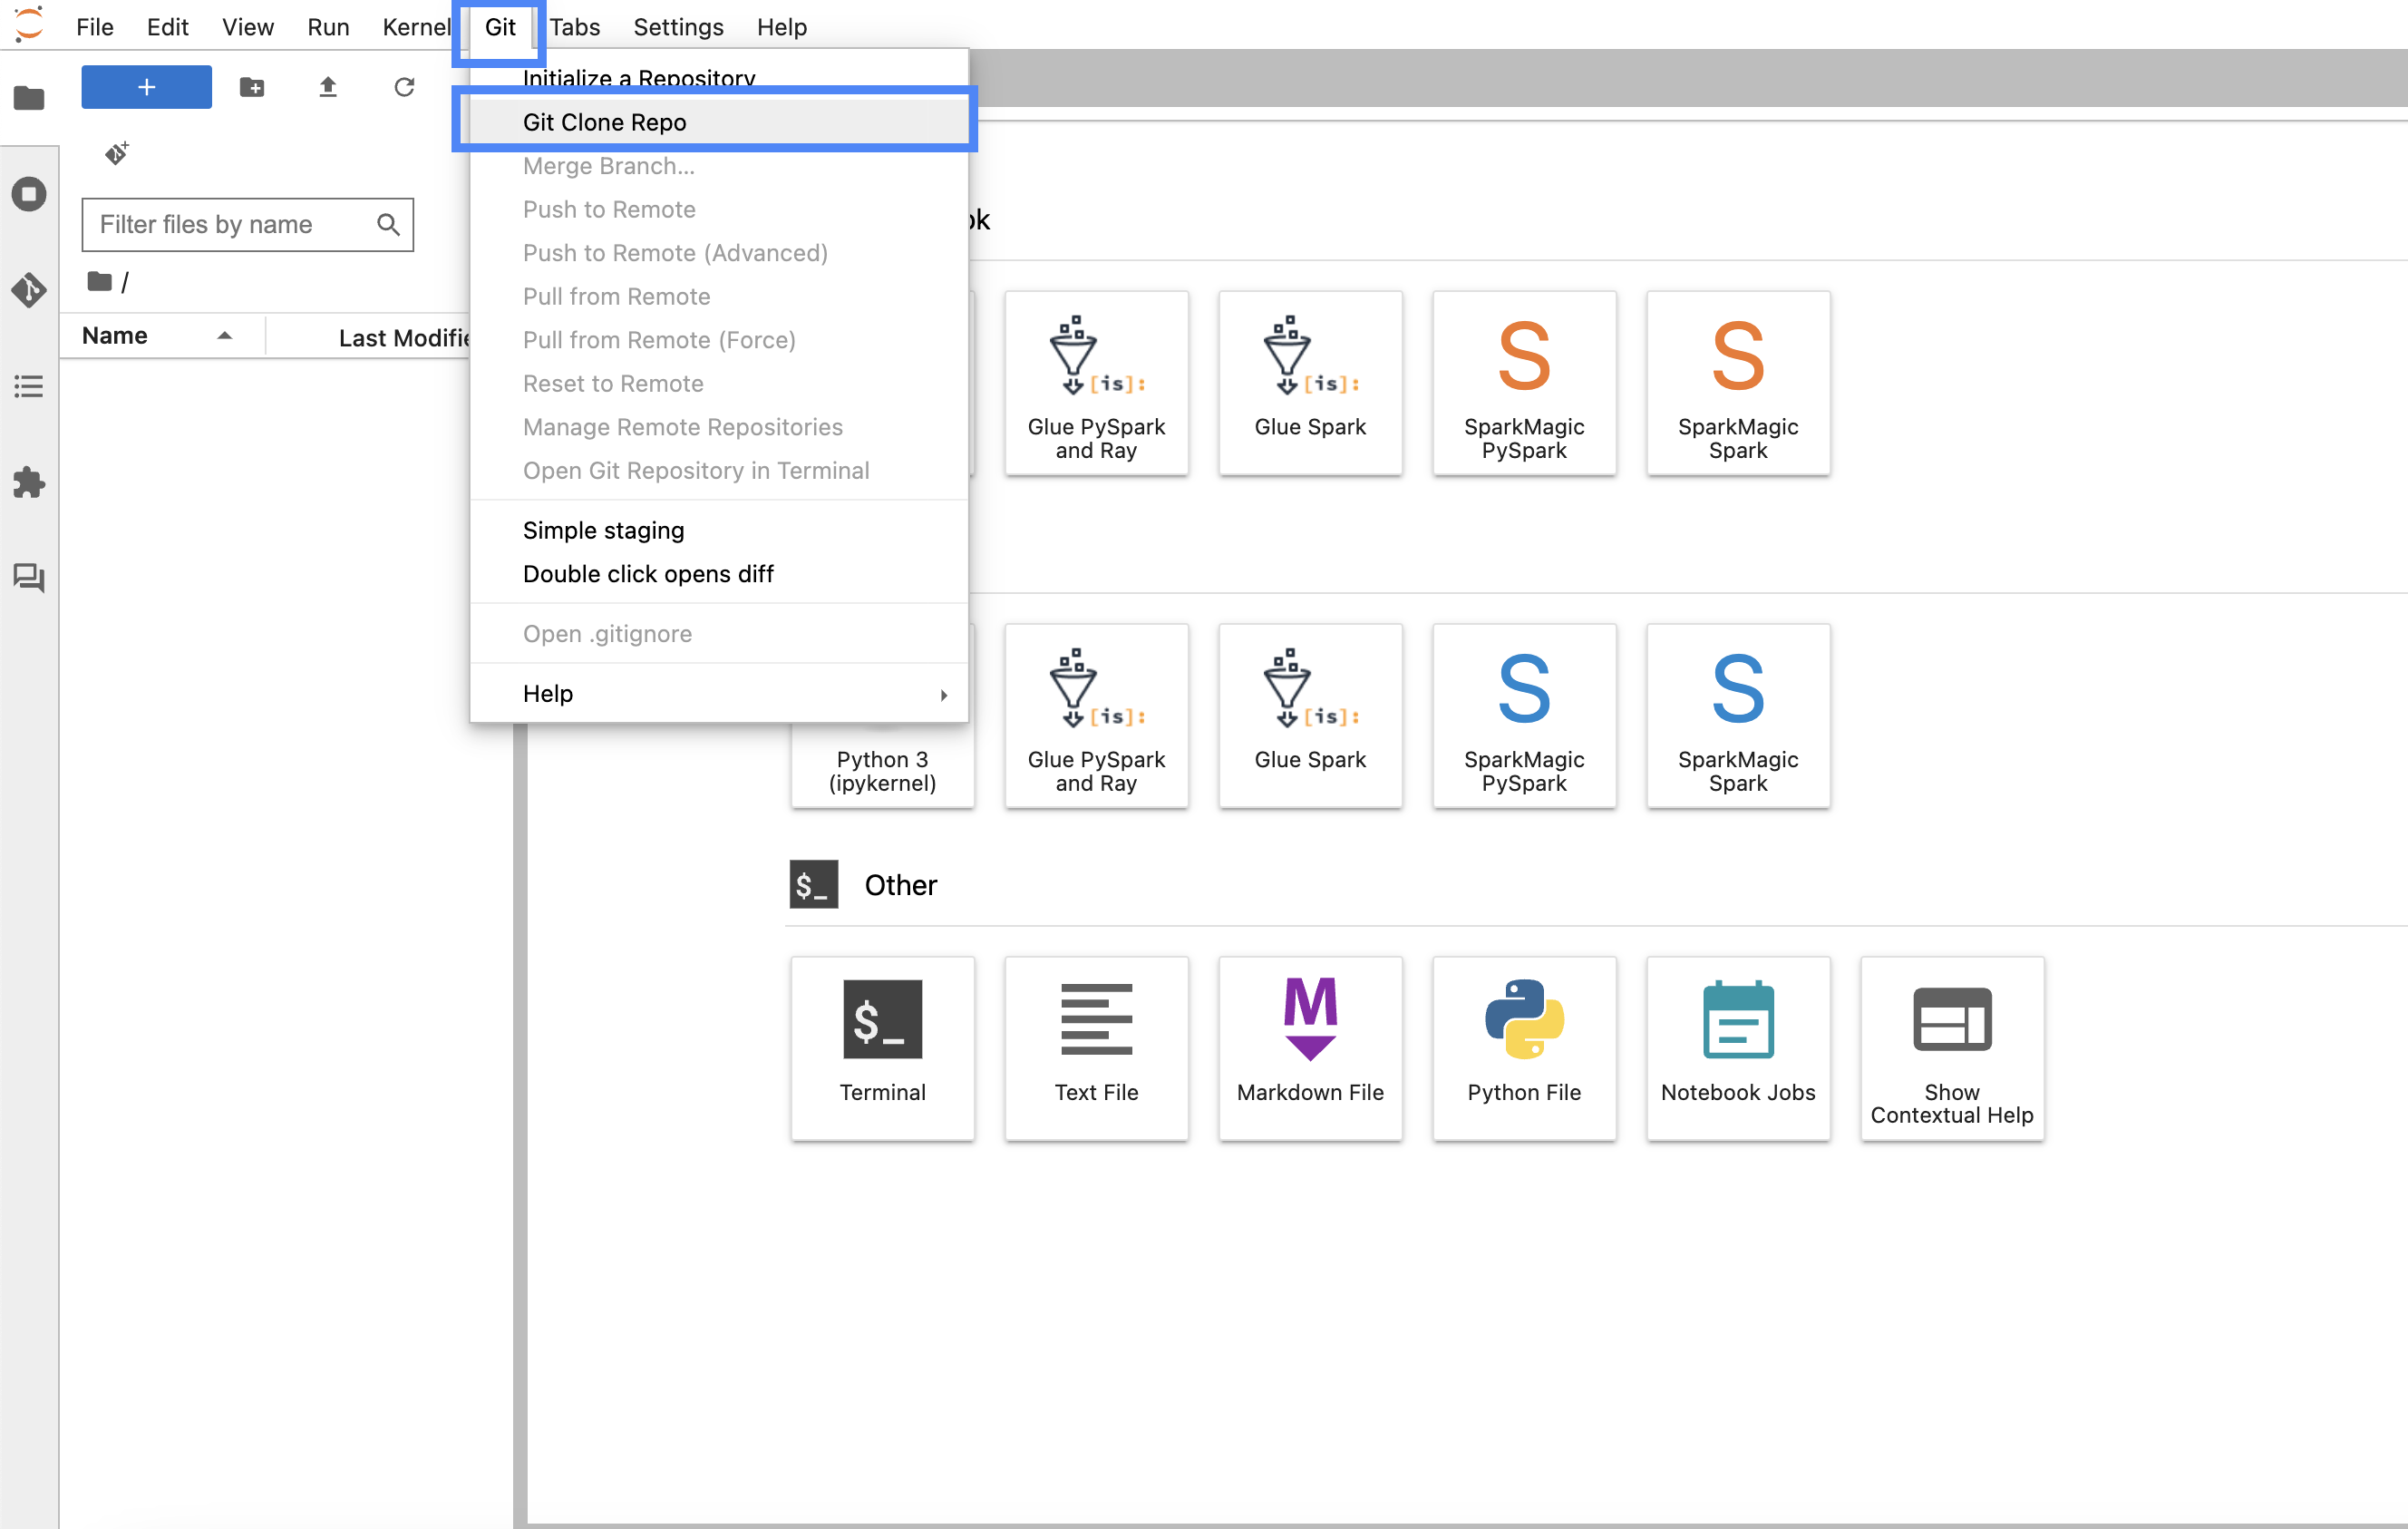Toggle Simple staging option

point(602,529)
